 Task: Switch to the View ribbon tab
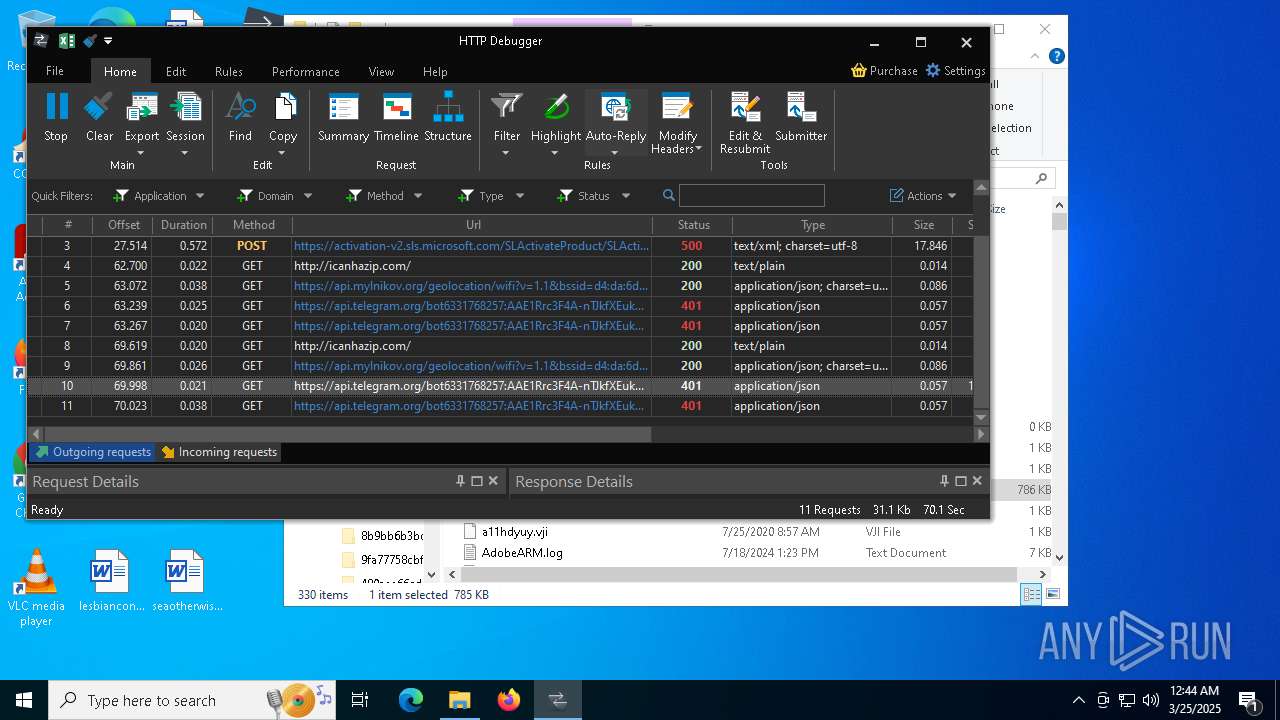[x=381, y=71]
